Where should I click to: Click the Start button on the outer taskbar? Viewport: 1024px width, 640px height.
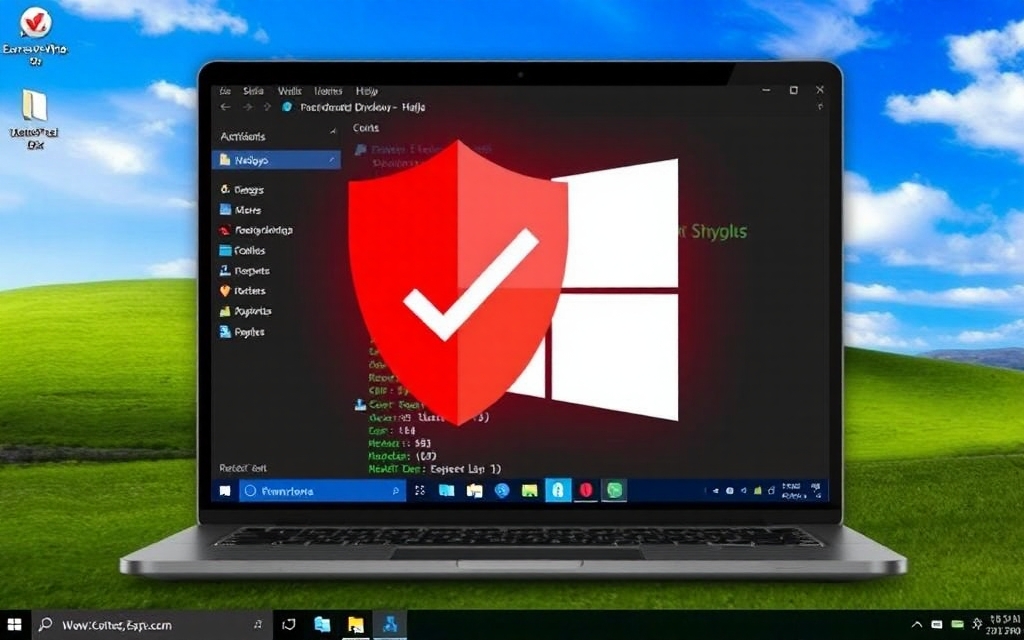pos(14,624)
